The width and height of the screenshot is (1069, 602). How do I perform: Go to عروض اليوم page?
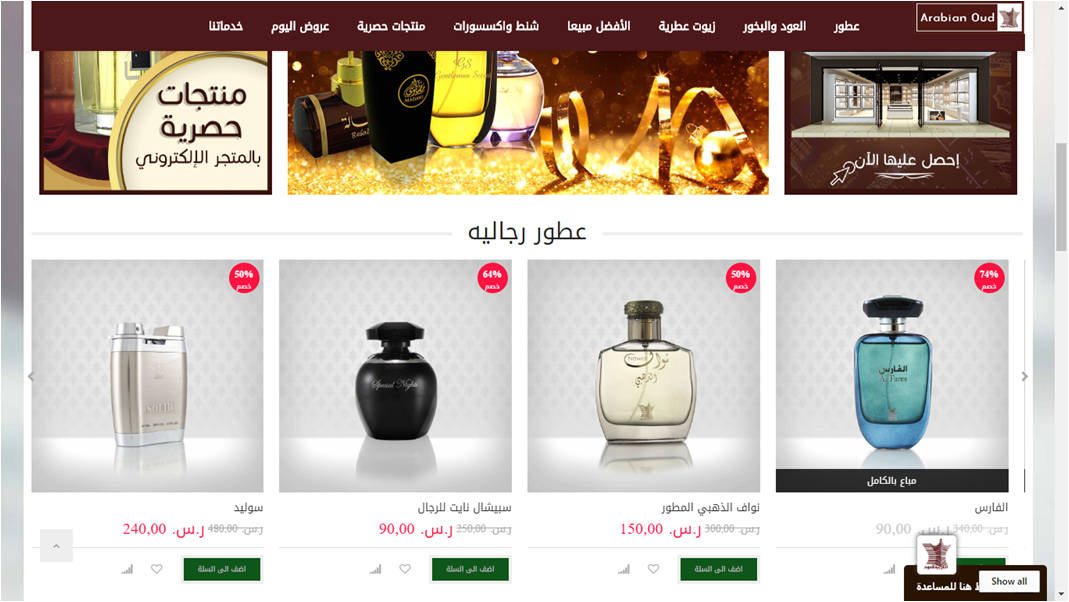pos(300,26)
